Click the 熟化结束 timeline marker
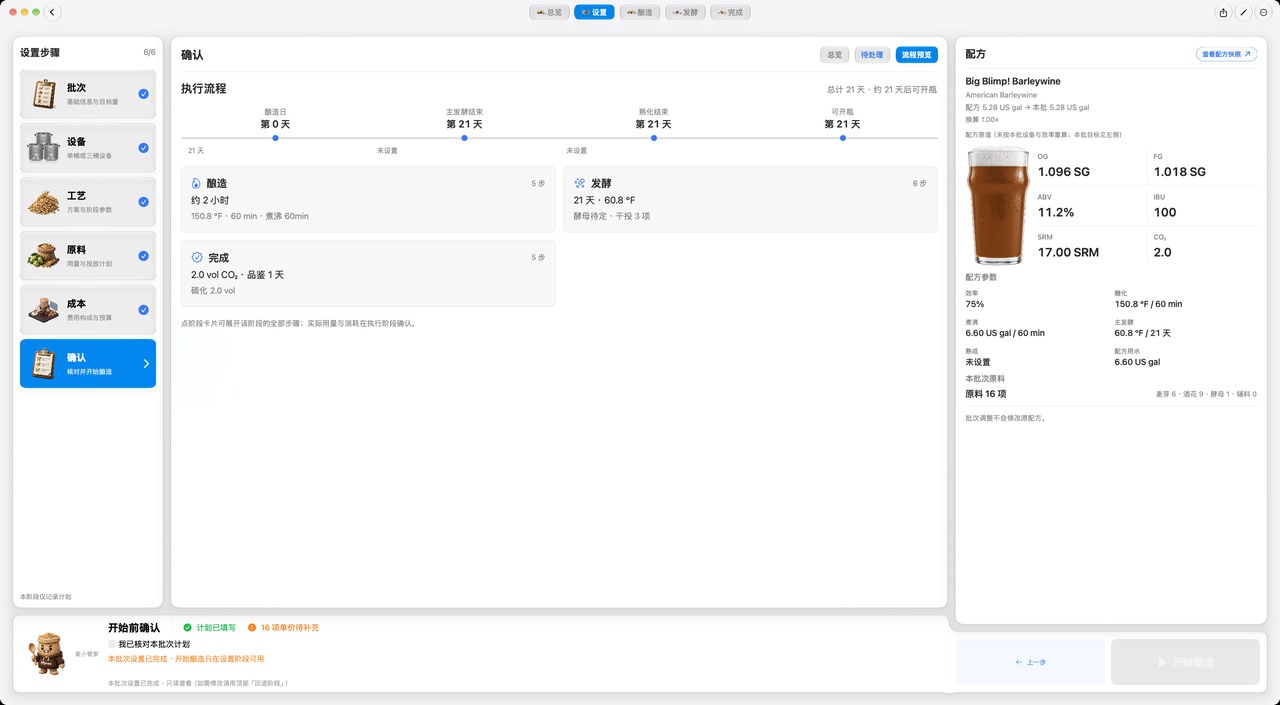1280x705 pixels. pyautogui.click(x=654, y=138)
